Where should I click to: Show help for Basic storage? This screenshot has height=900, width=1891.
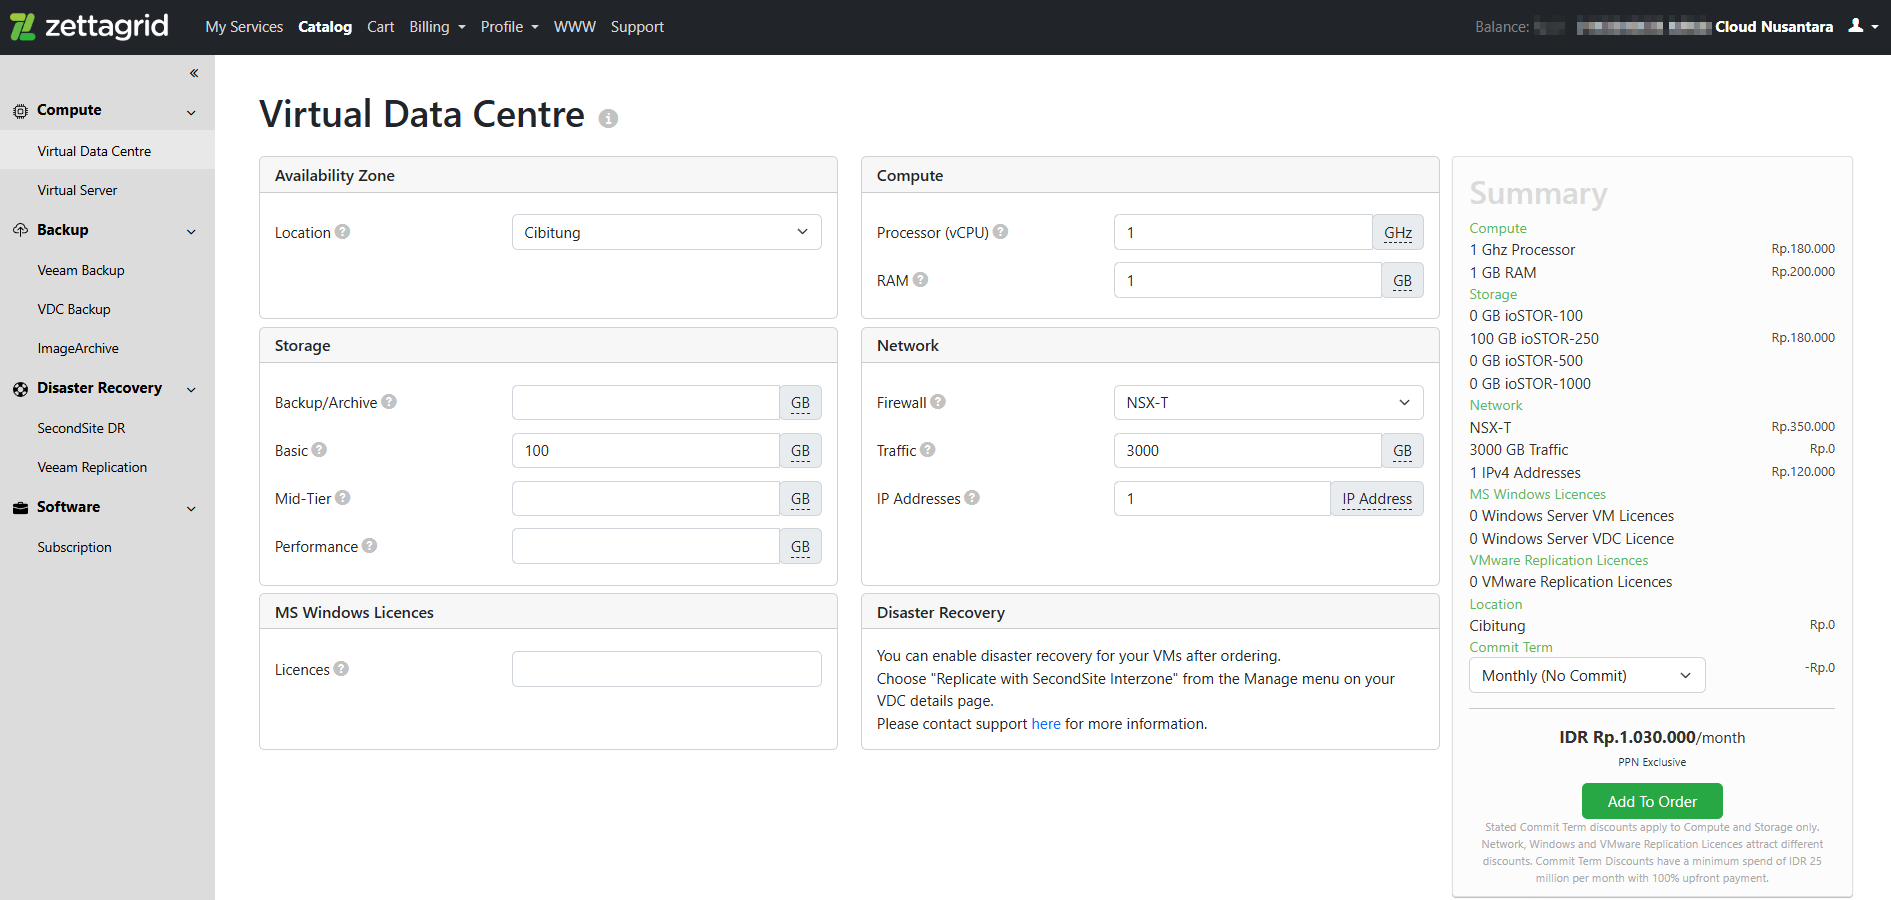(x=319, y=449)
